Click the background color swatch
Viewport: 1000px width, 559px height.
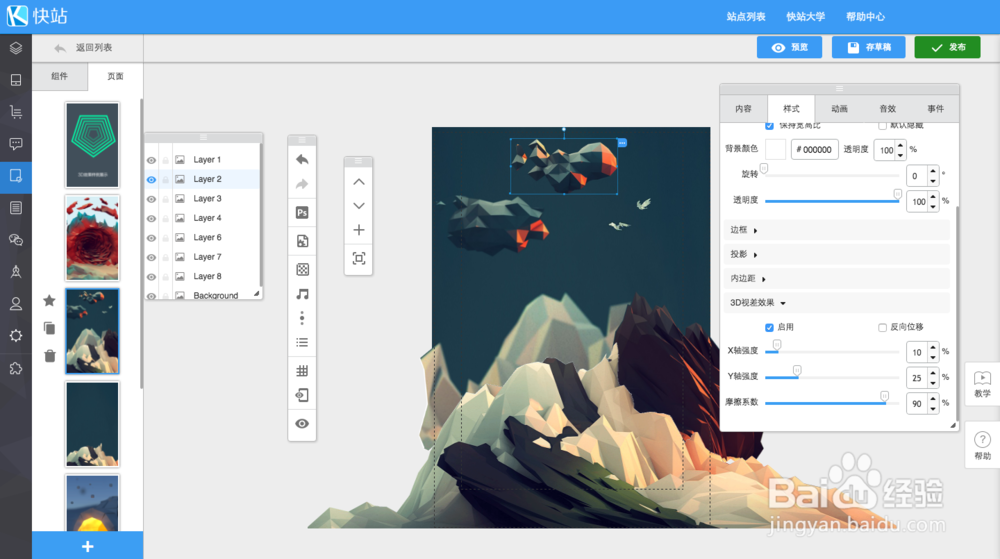coord(775,149)
